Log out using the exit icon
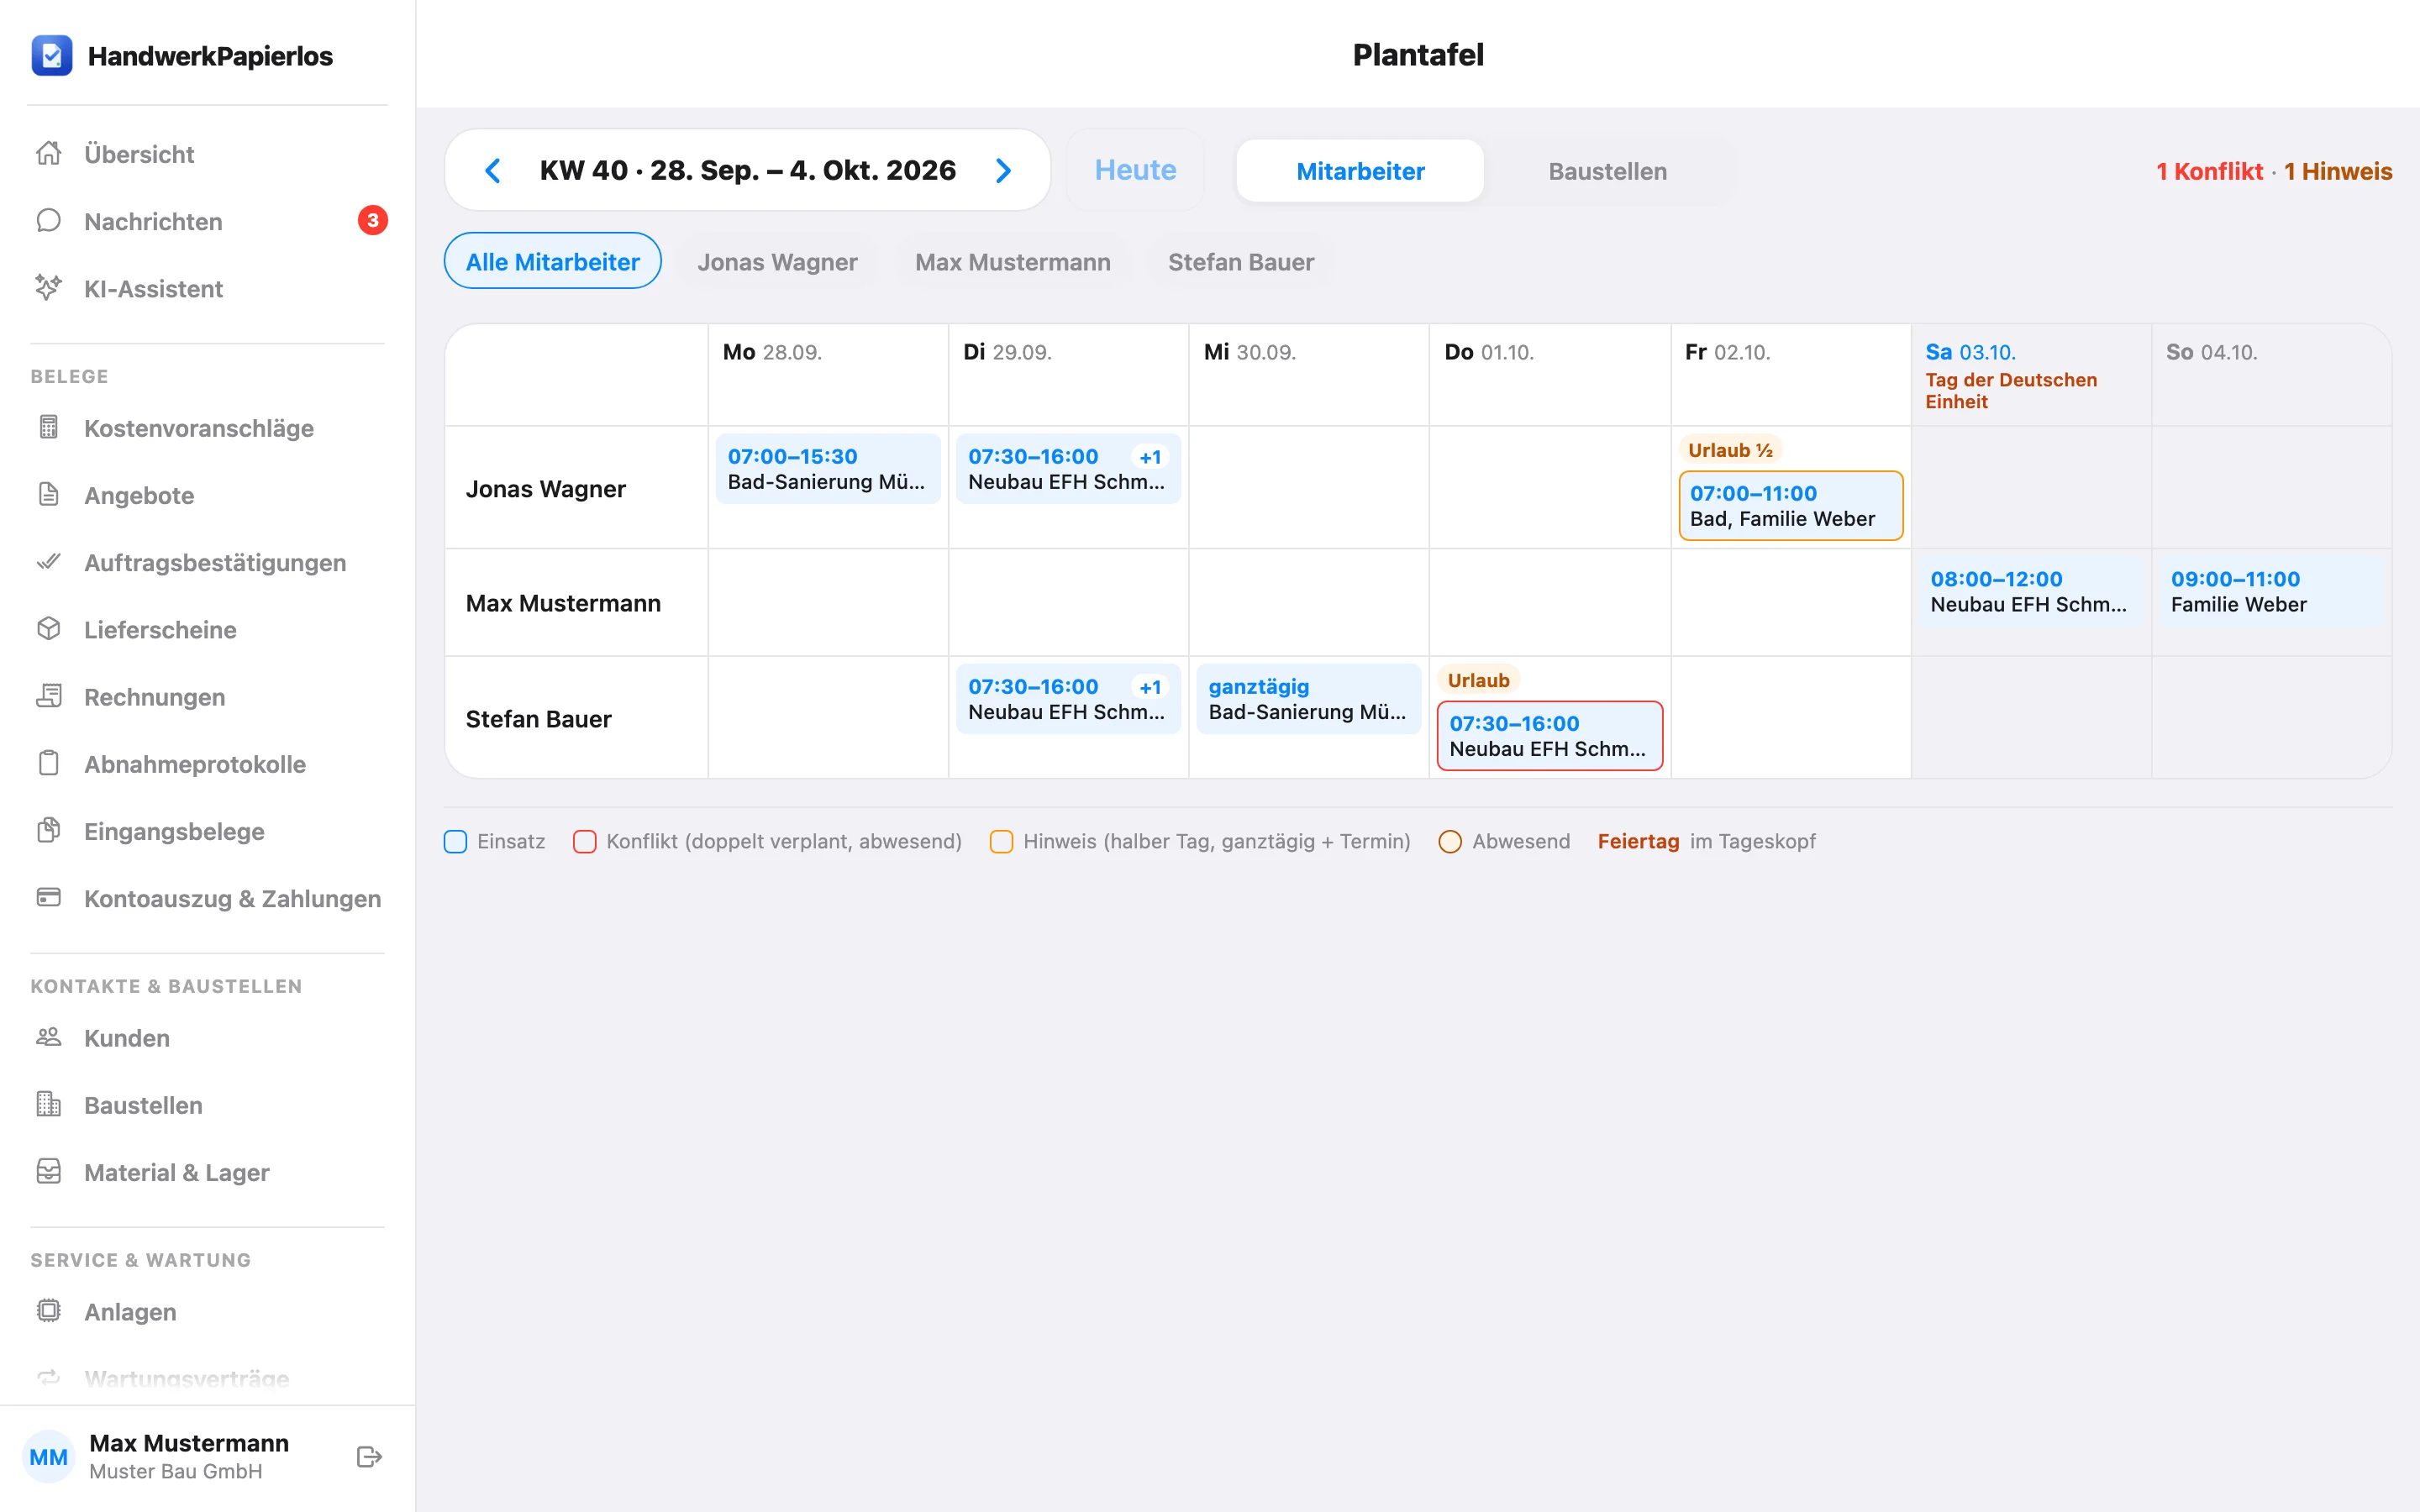Screen dimensions: 2420x1512 (369, 1457)
